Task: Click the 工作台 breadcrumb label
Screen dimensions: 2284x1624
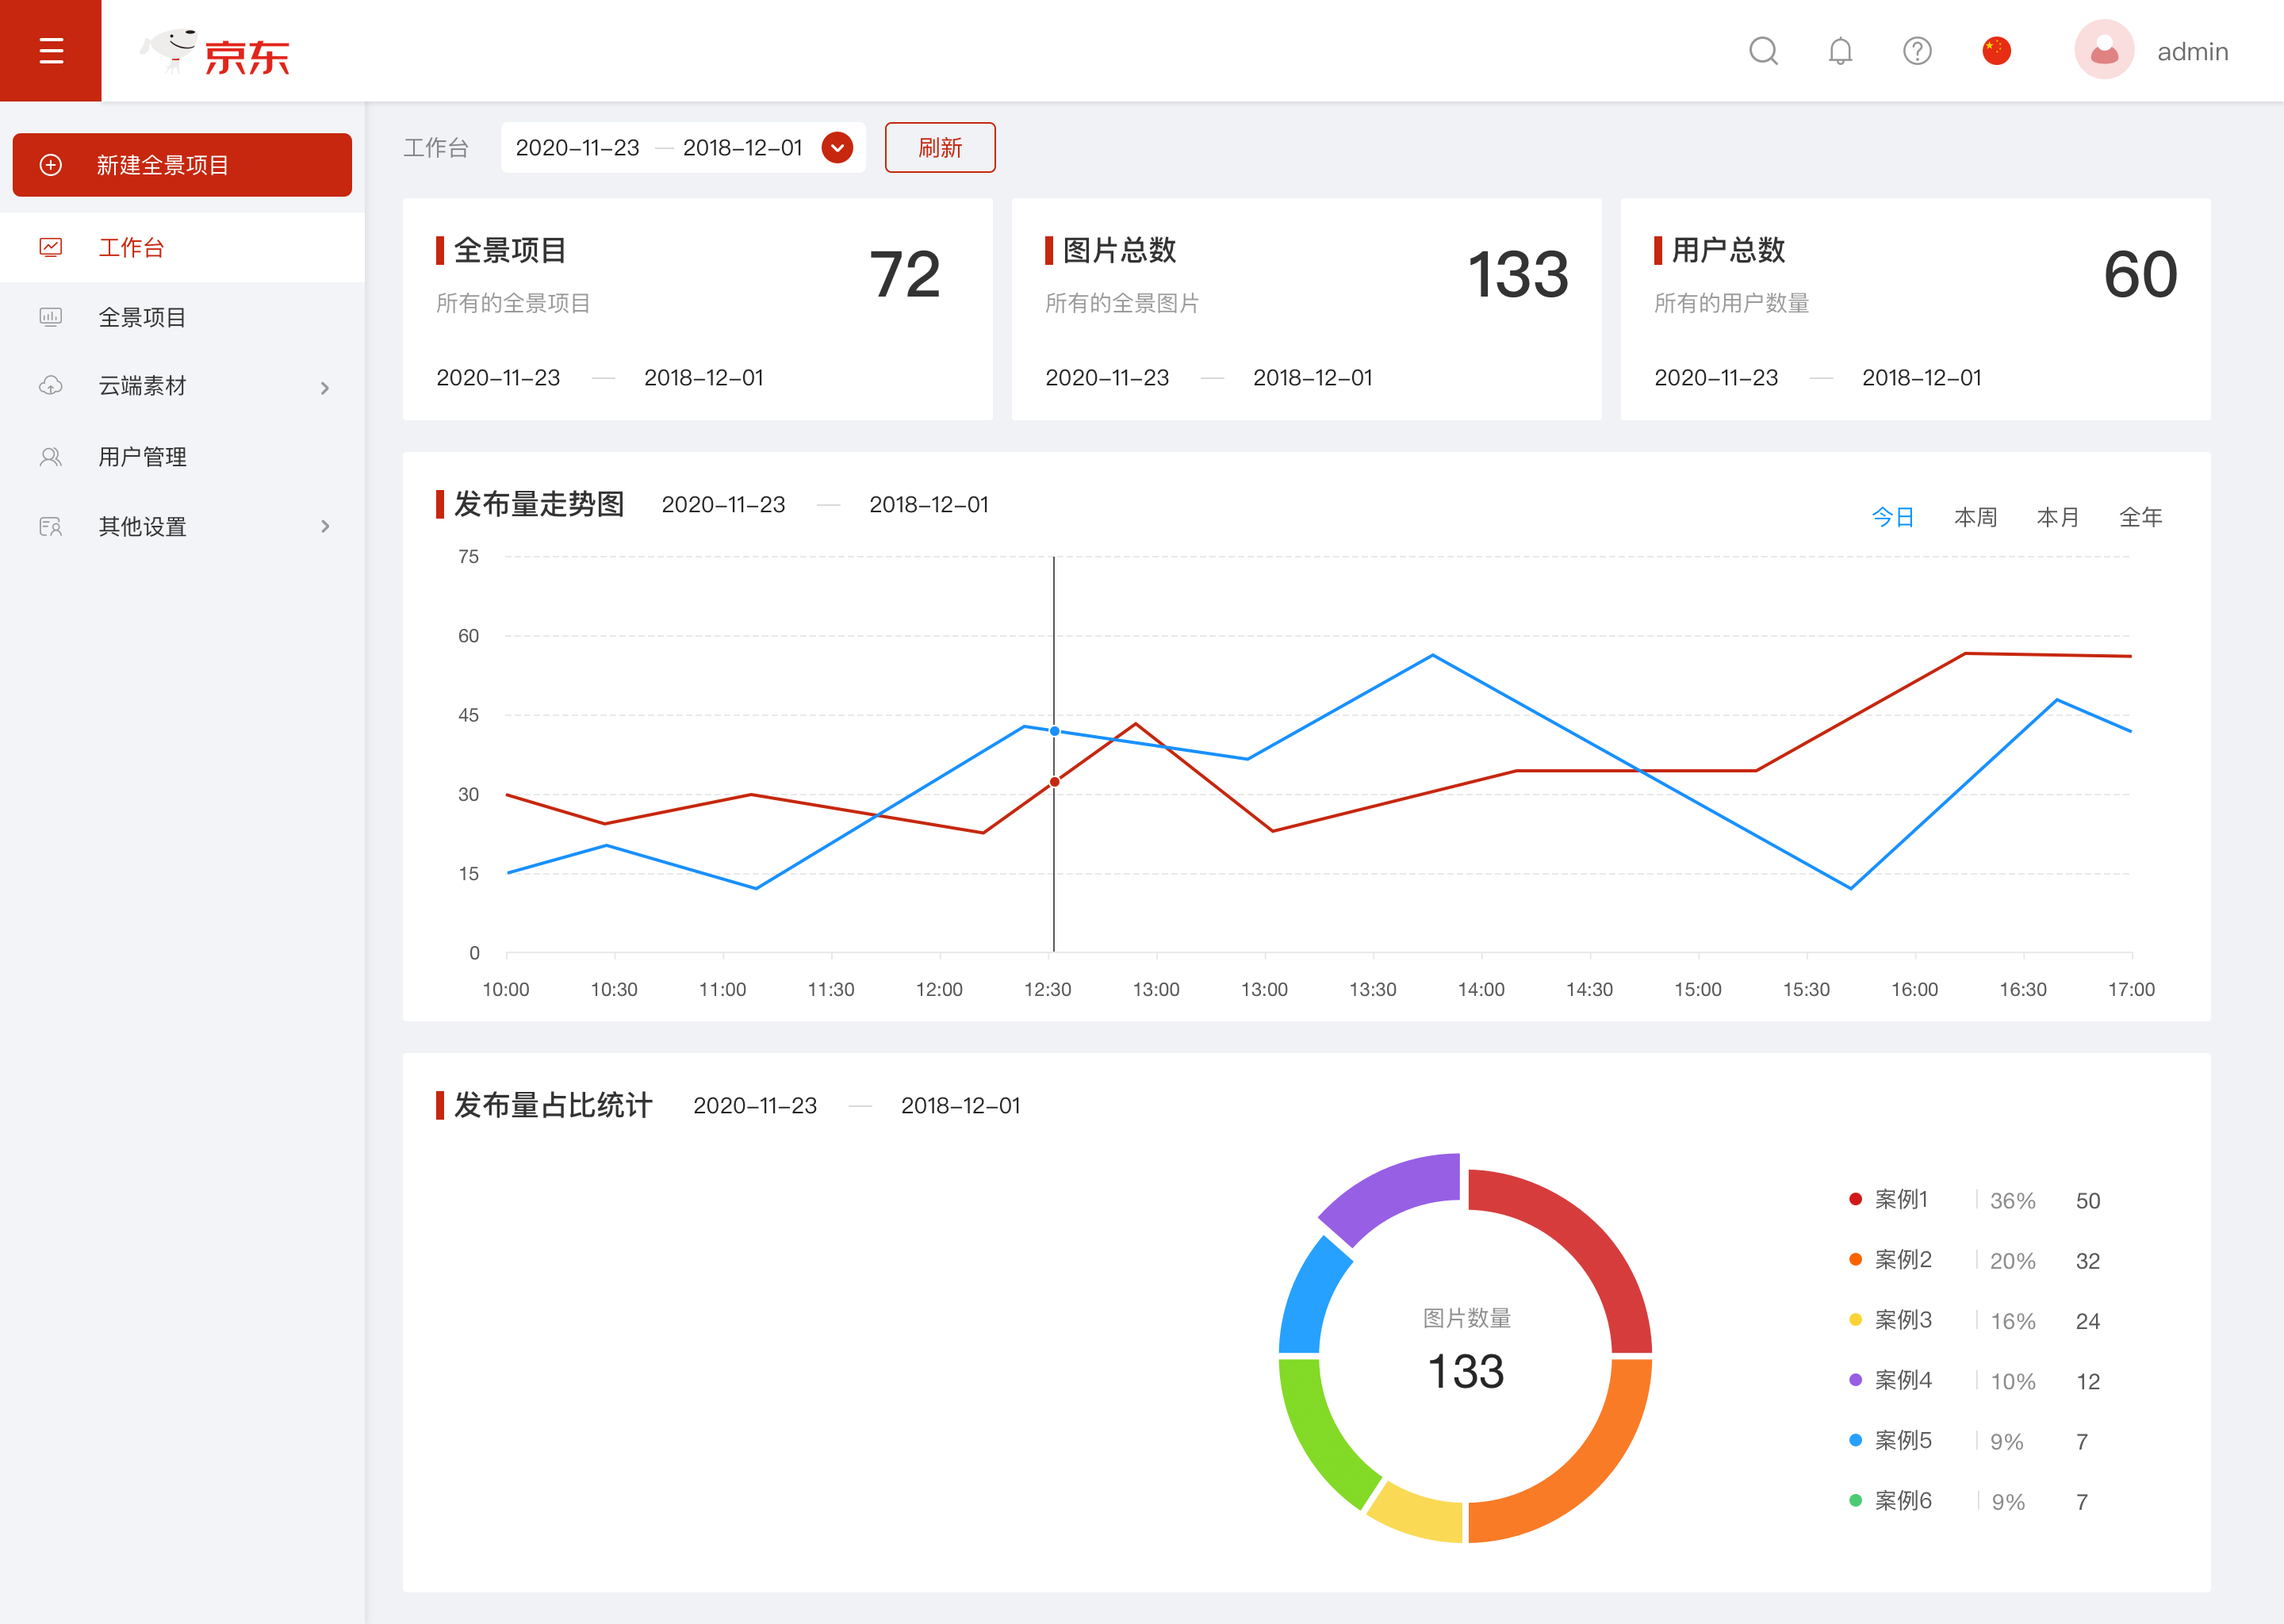Action: 436,148
